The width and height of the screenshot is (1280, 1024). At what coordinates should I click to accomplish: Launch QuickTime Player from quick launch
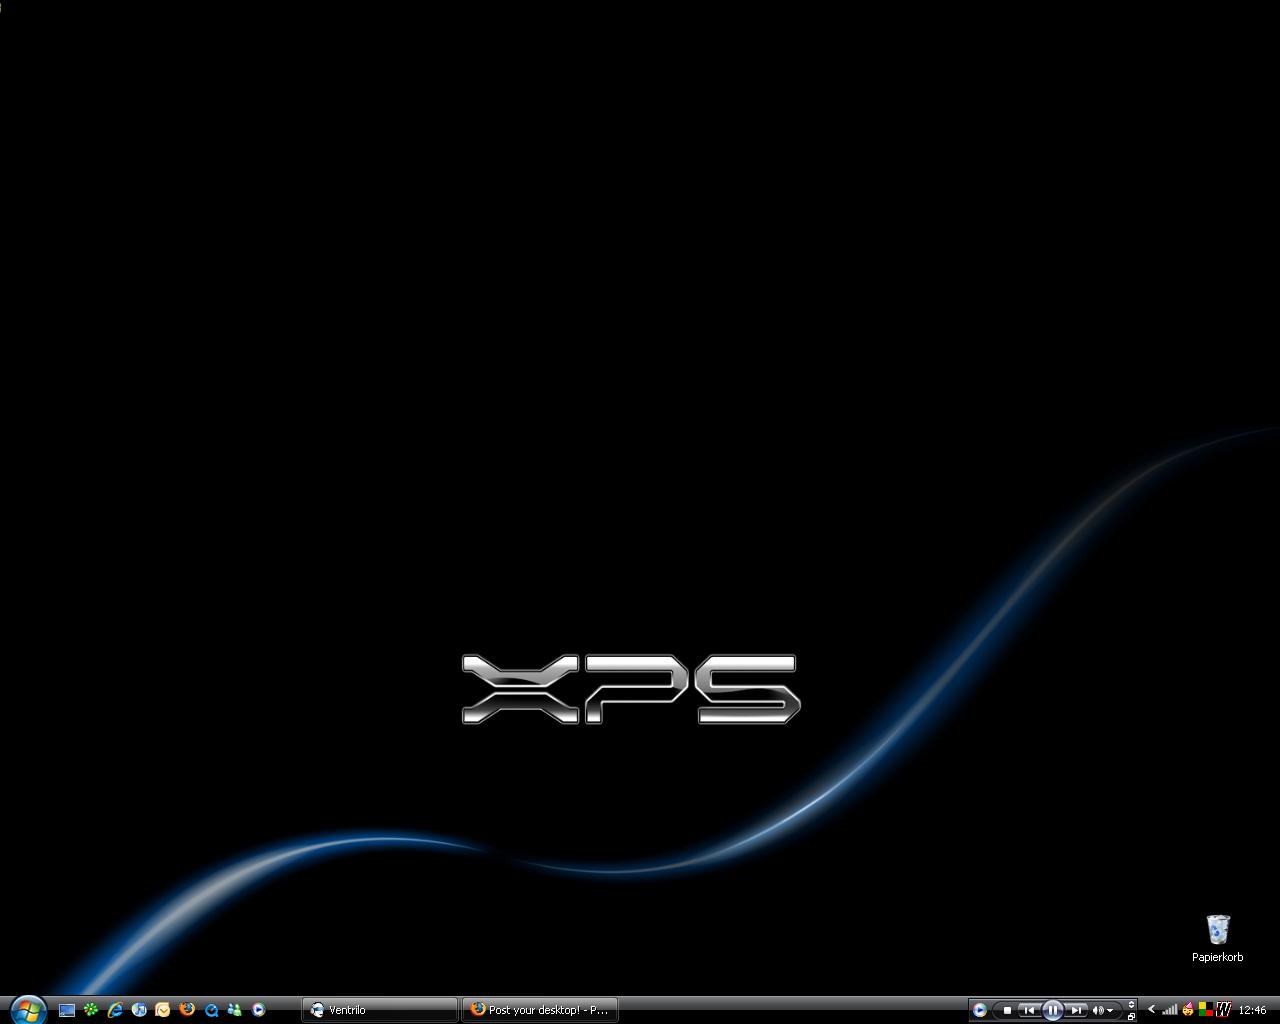click(x=211, y=1010)
